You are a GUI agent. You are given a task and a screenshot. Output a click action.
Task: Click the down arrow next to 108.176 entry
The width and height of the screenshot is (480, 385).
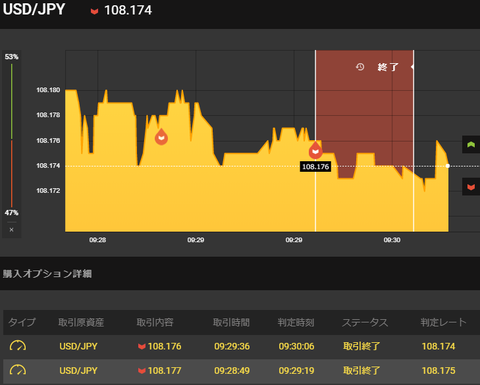pos(142,347)
